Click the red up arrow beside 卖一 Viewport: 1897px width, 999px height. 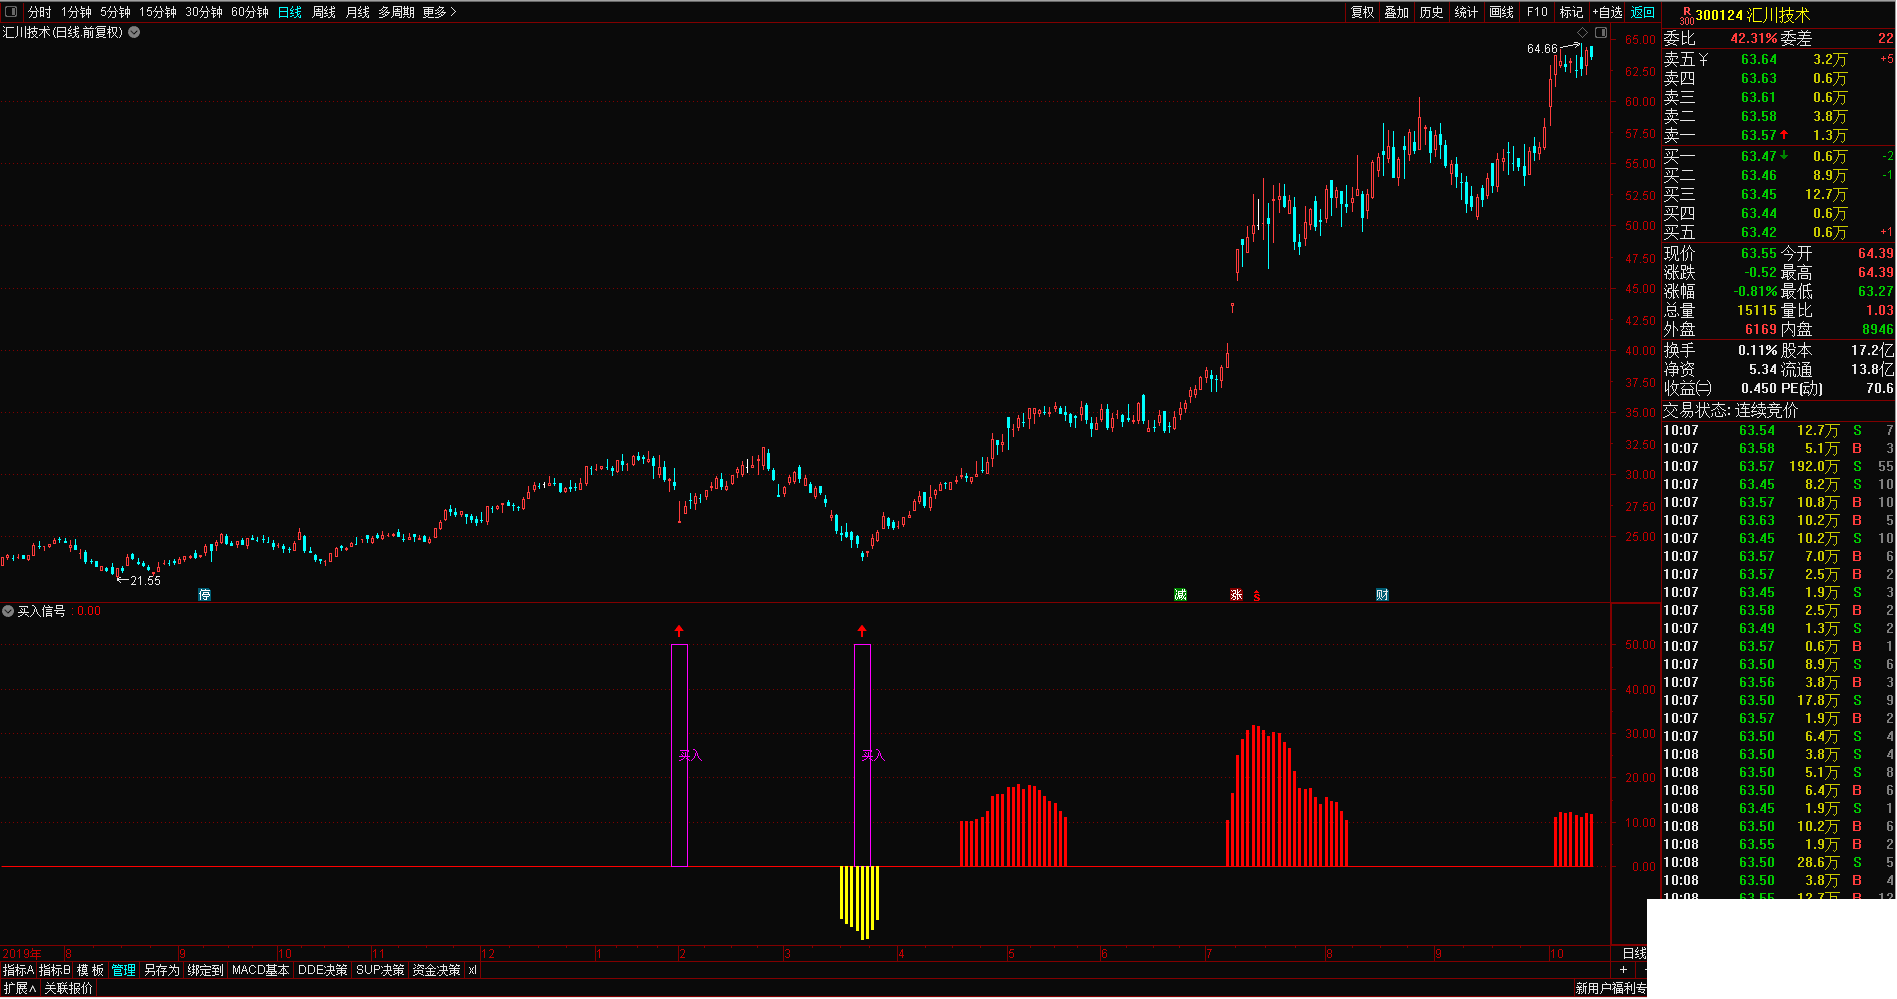click(x=1784, y=135)
